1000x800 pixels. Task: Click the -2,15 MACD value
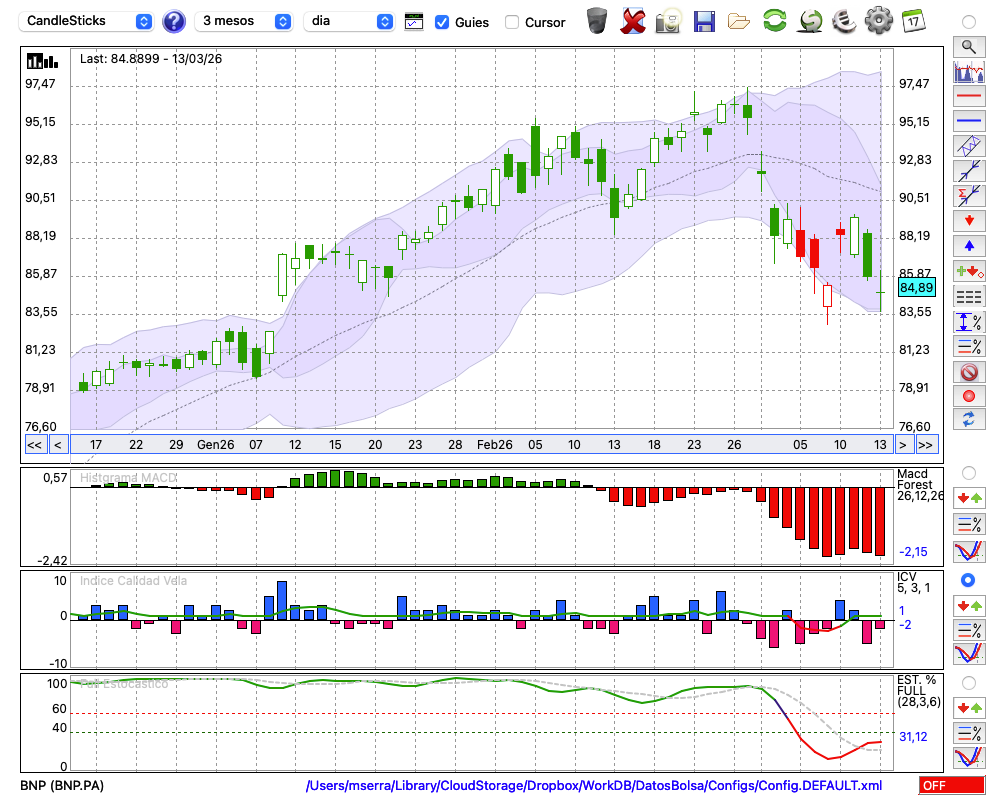pos(913,552)
